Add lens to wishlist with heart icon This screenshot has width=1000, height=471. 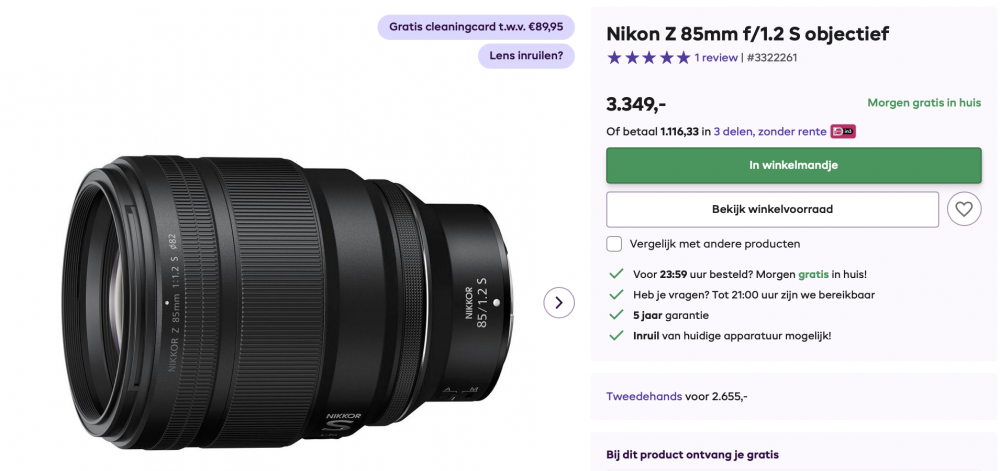point(964,209)
